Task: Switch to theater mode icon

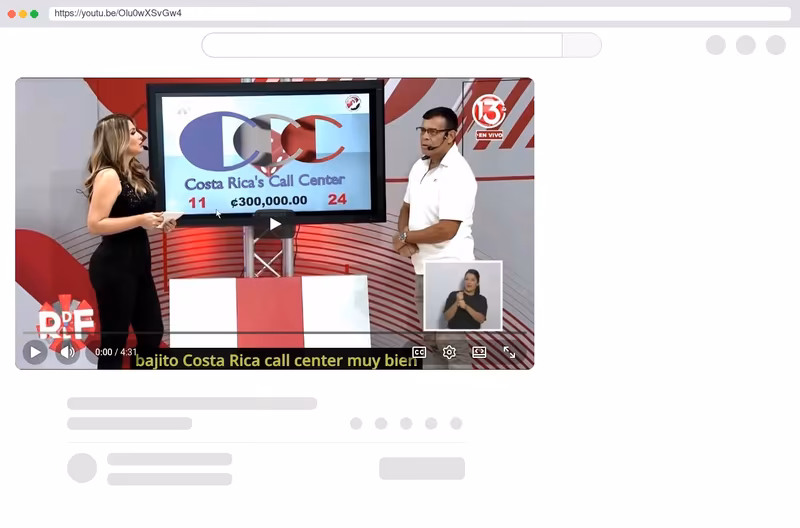Action: pos(479,353)
